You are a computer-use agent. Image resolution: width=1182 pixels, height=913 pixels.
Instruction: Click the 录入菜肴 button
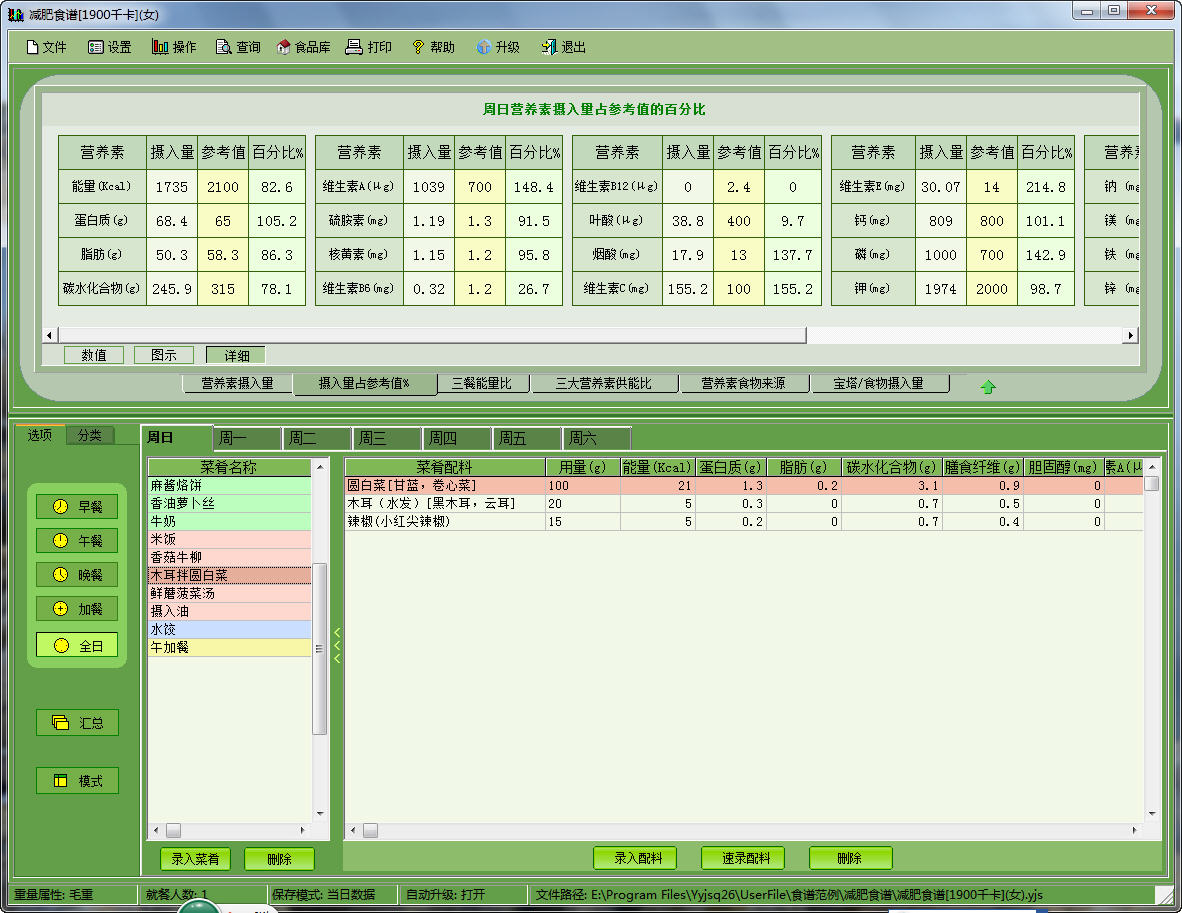(195, 858)
